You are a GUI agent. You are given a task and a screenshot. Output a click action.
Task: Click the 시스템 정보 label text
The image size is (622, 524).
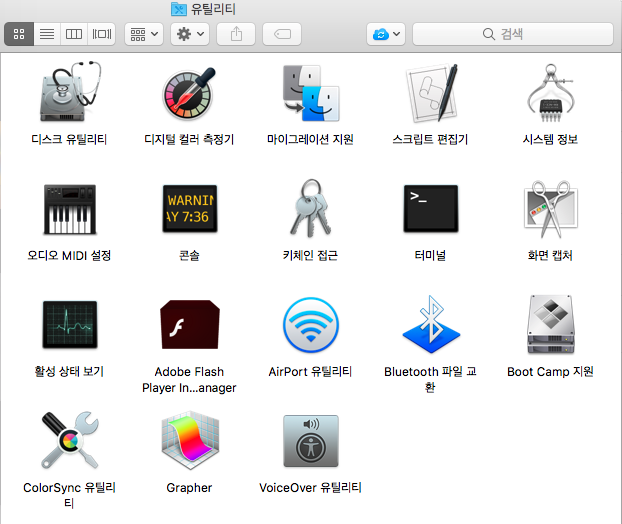550,139
